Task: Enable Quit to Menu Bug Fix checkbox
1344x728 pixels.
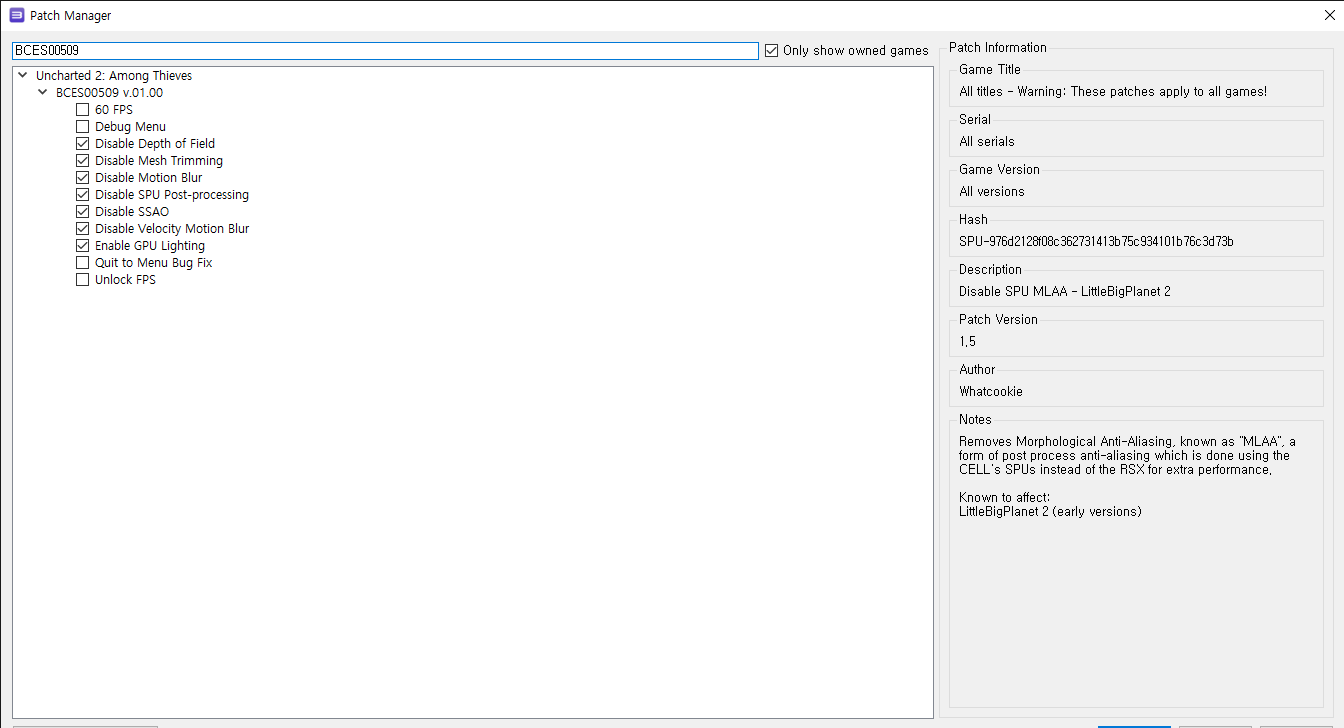Action: coord(83,263)
